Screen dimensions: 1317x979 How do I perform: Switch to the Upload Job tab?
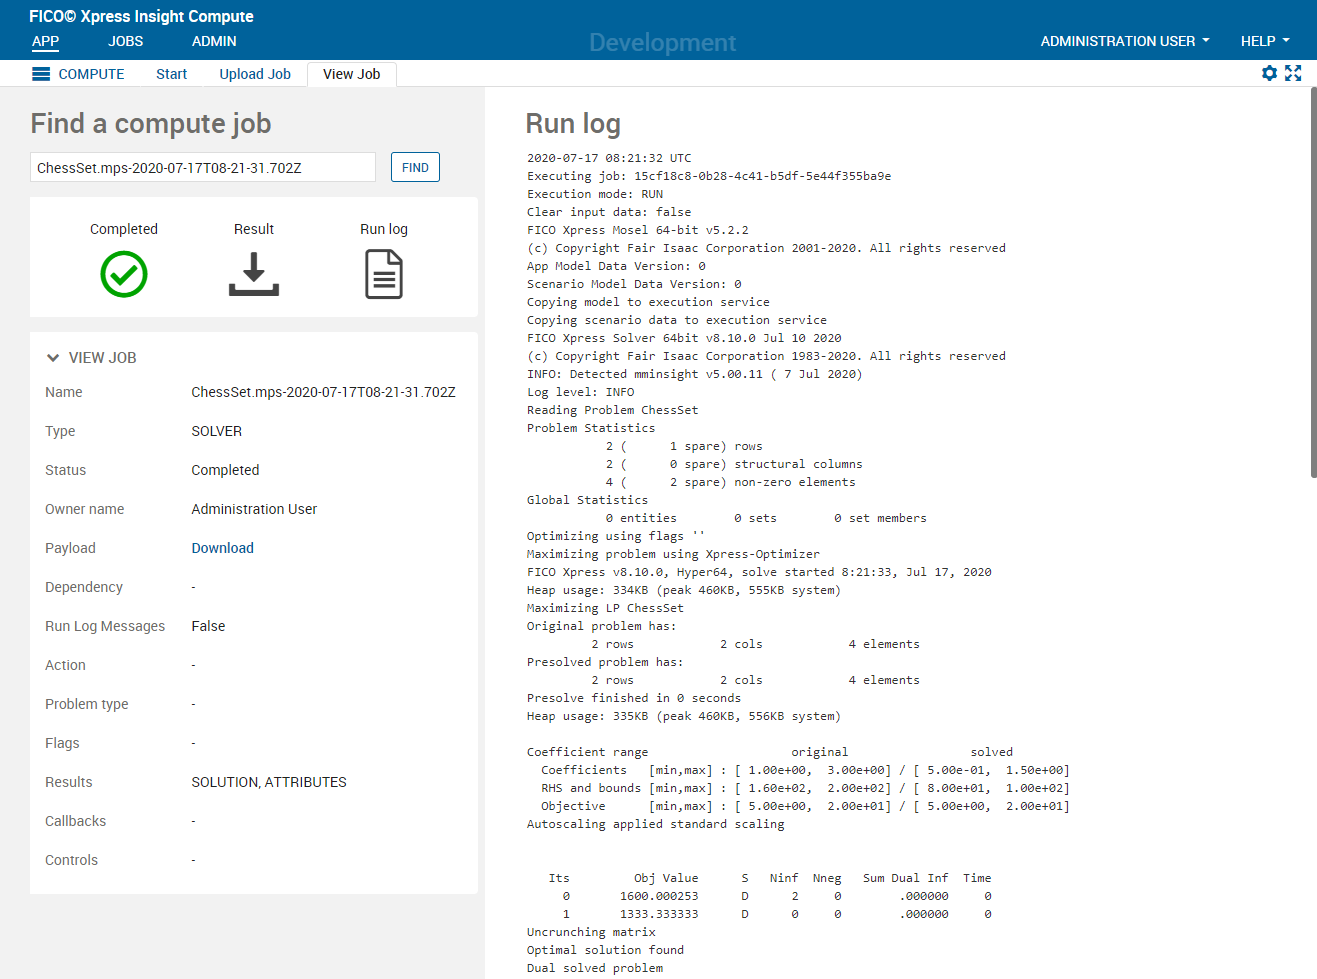click(x=255, y=74)
